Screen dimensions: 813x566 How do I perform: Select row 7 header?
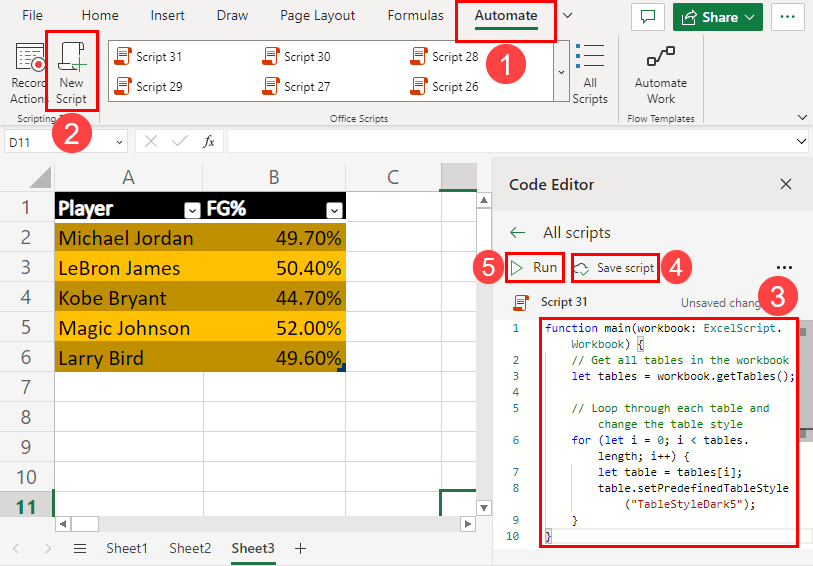26,387
